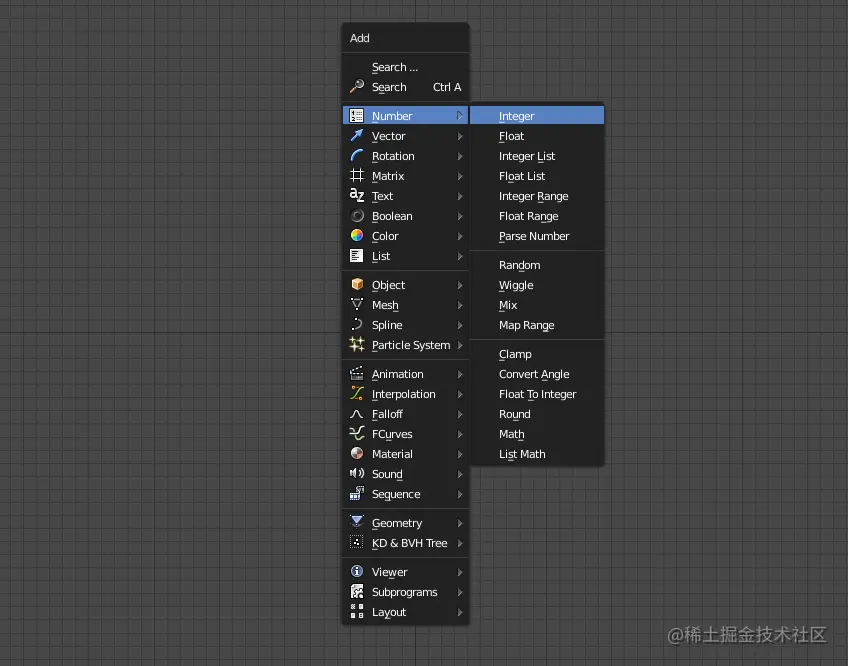Screen dimensions: 848x666
Task: Select Wiggle entry
Action: tap(536, 285)
